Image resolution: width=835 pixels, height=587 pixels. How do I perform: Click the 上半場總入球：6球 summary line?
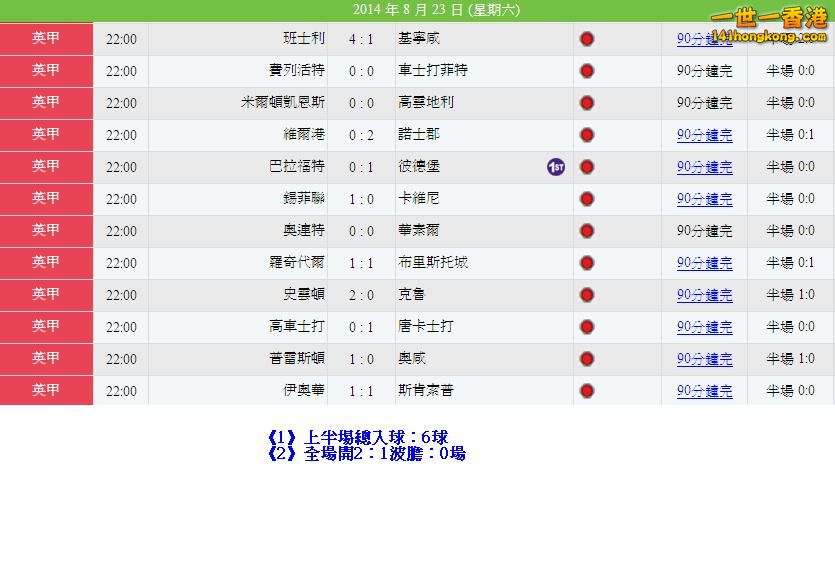(357, 437)
